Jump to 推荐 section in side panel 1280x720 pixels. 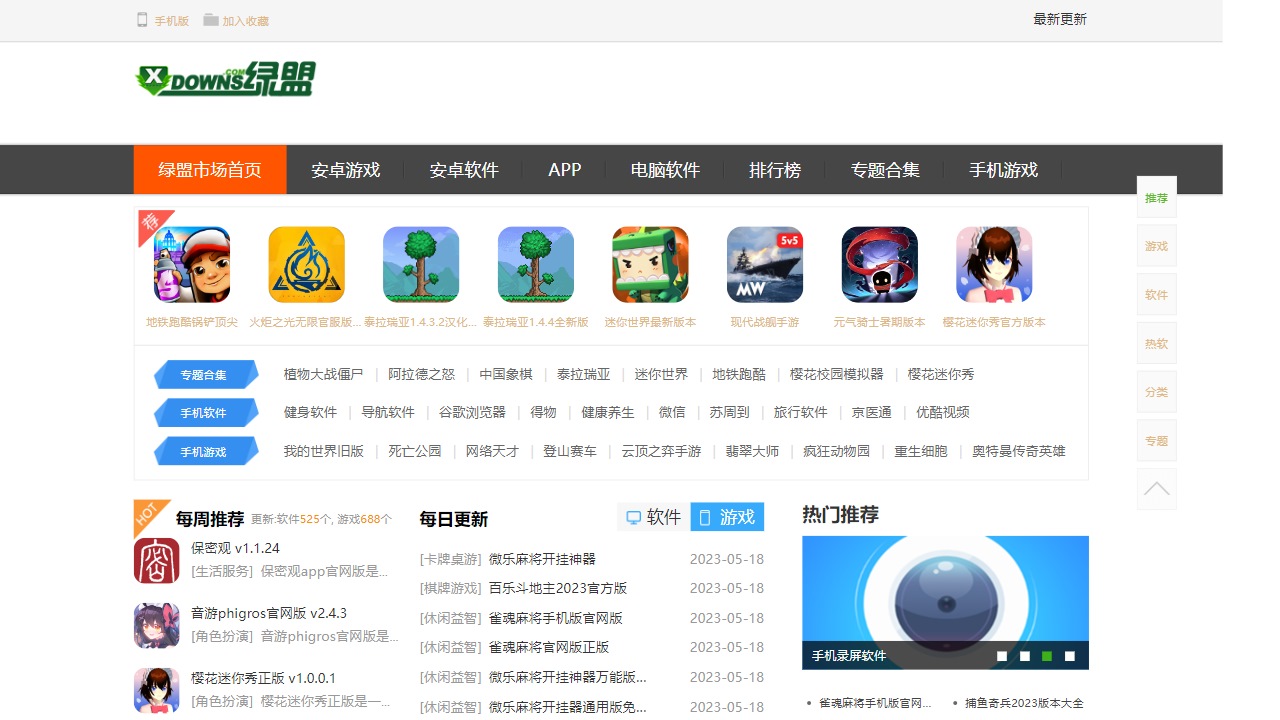pos(1157,197)
